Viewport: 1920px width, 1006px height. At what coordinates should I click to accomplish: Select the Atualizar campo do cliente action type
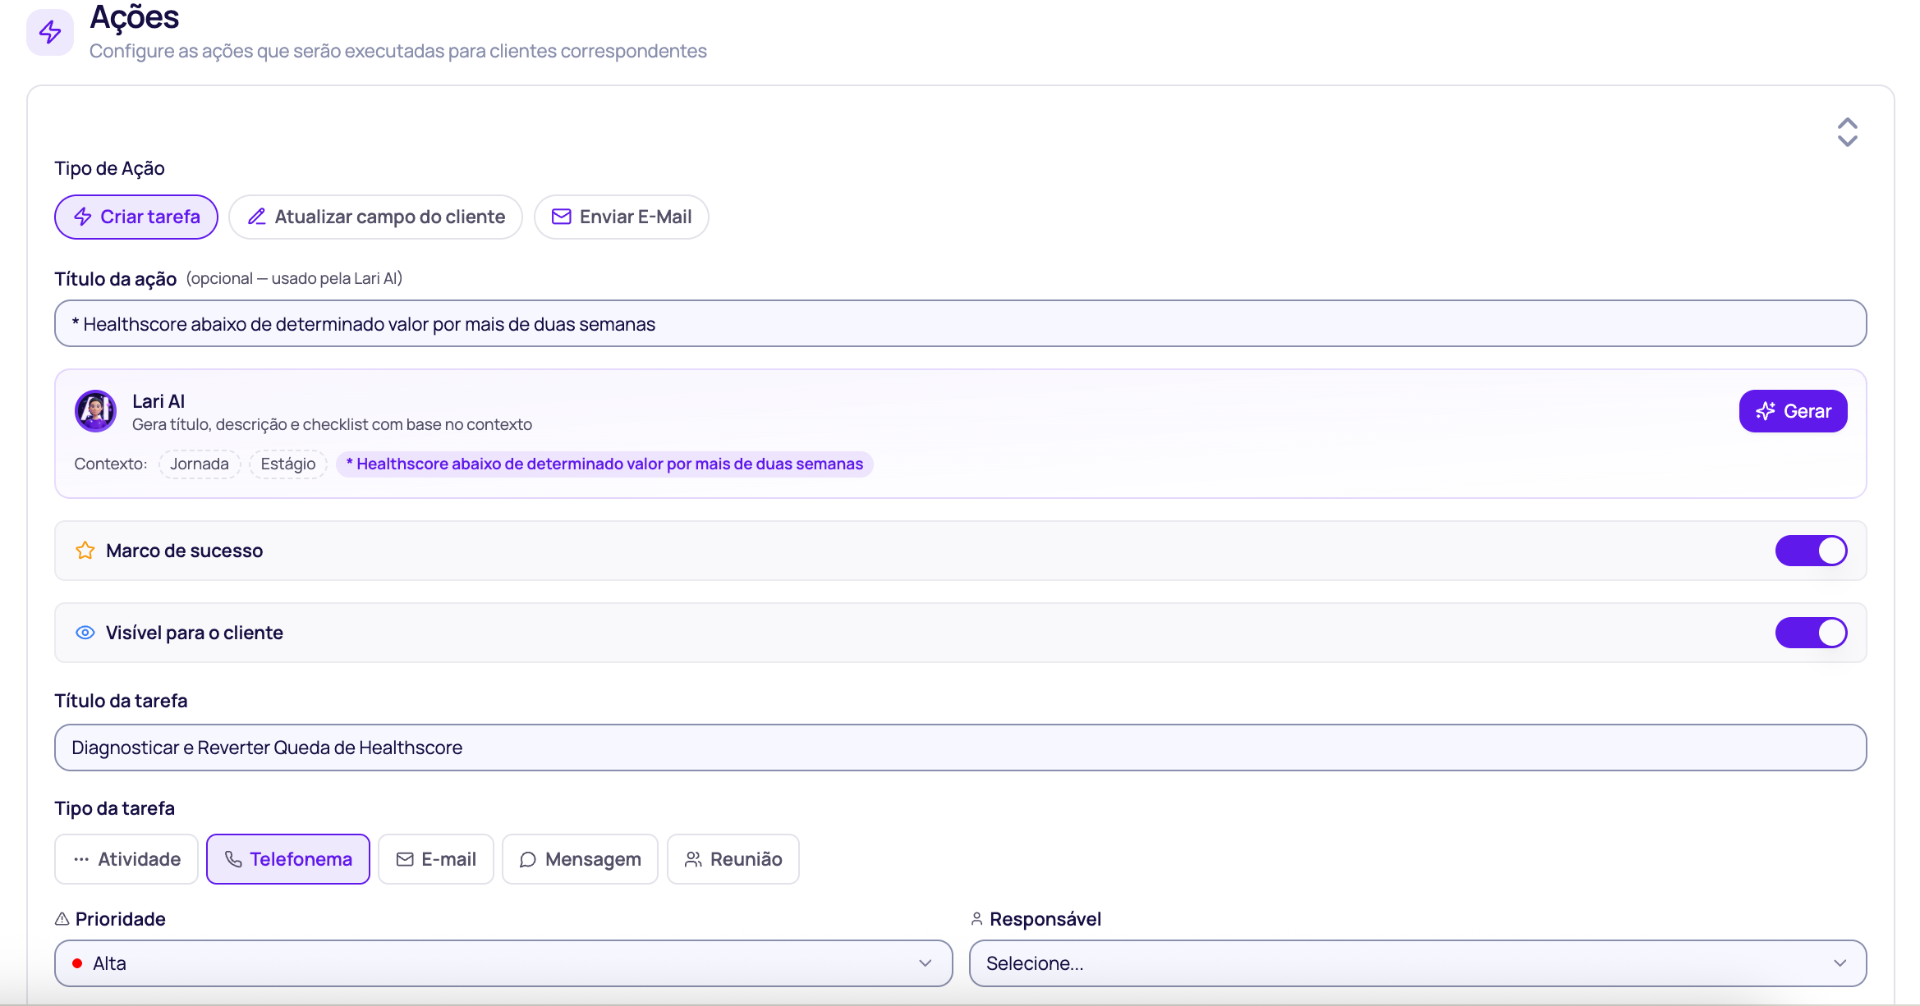pos(376,217)
